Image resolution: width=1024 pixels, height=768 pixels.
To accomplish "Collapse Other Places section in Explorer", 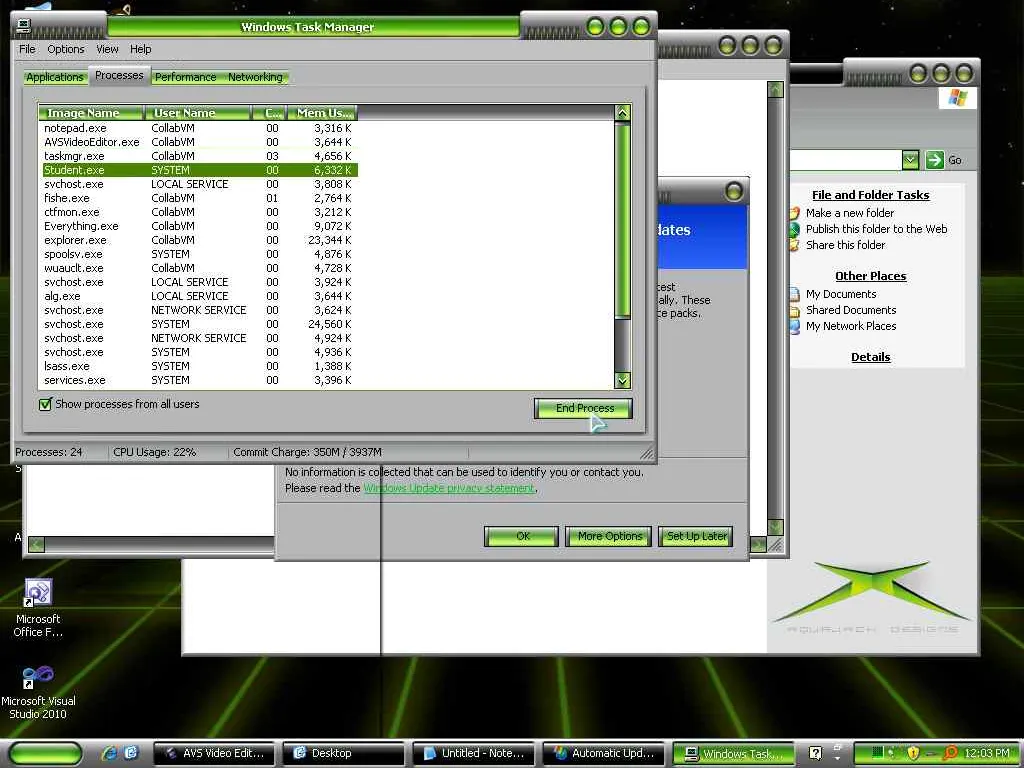I will coord(871,276).
